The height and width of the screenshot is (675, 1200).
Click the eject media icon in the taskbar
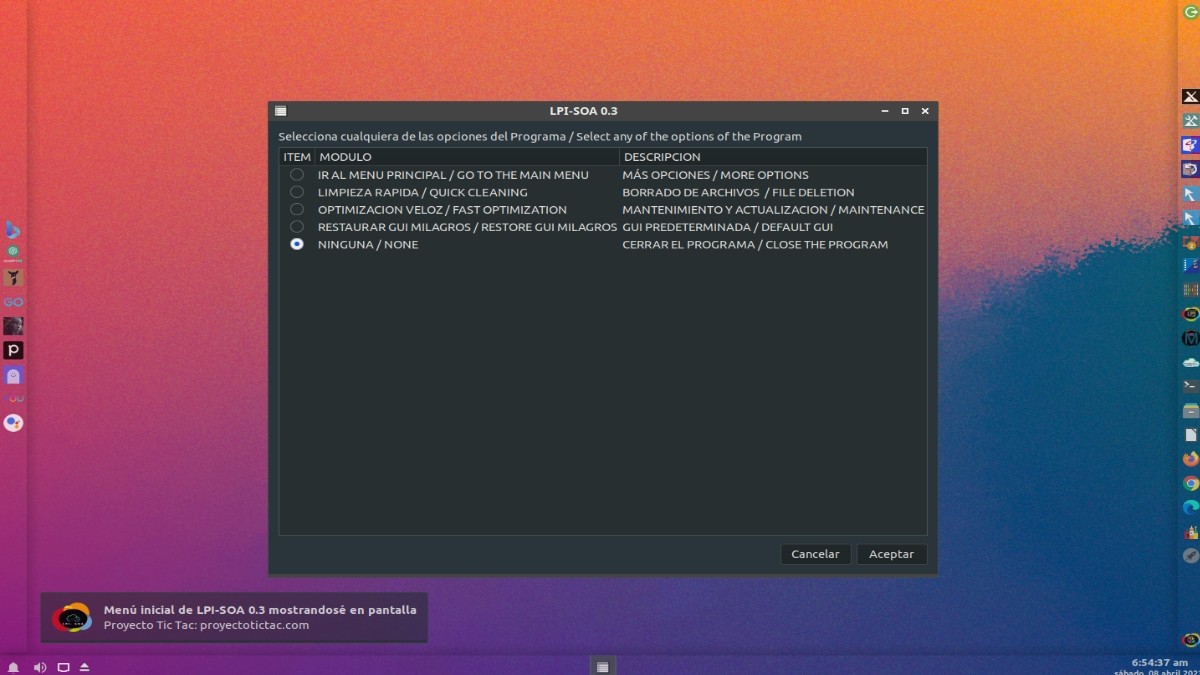[84, 667]
